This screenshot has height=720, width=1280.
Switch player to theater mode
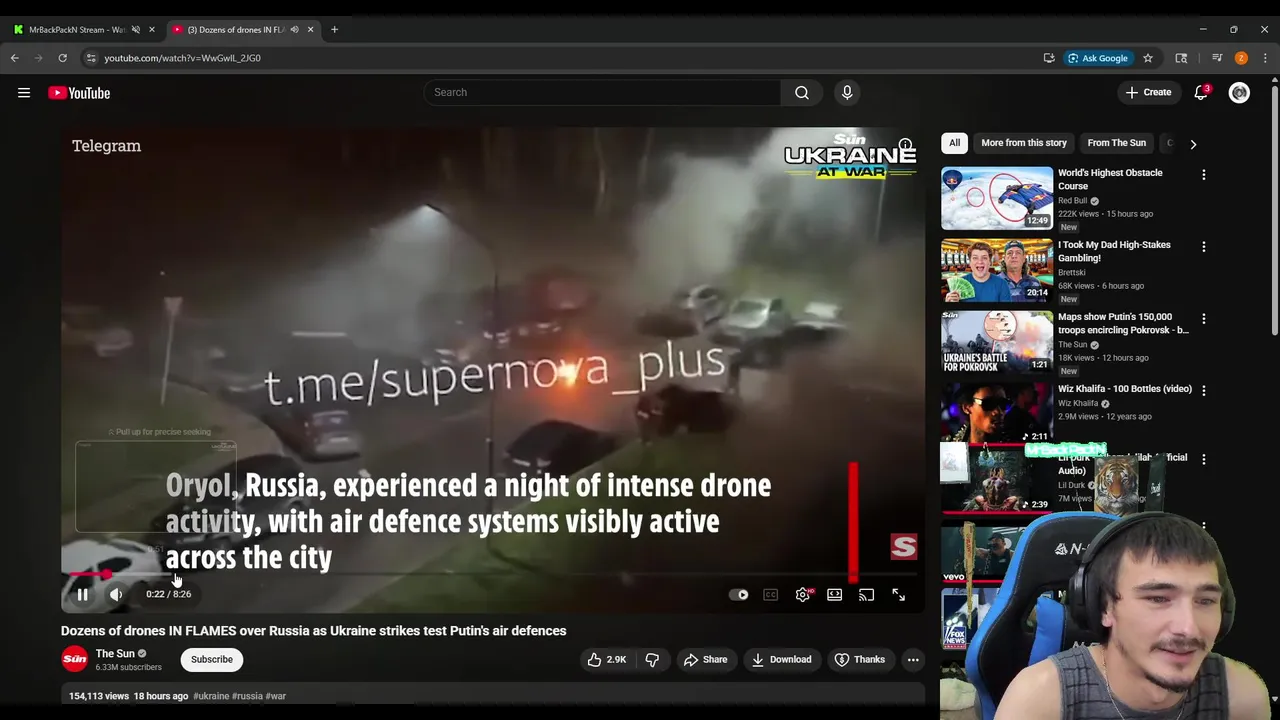tap(834, 594)
